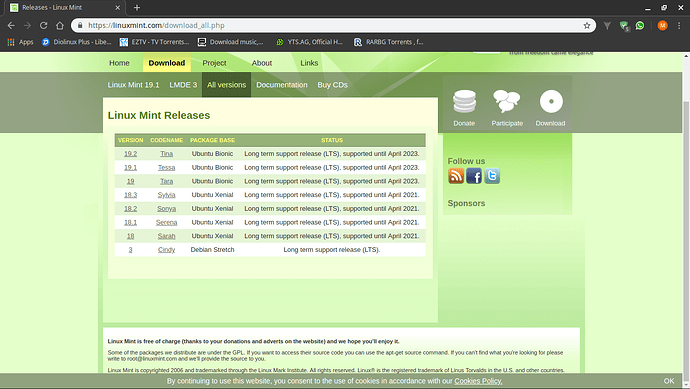Viewport: 690px width, 389px height.
Task: Click the Sponsors heading
Action: pyautogui.click(x=466, y=203)
